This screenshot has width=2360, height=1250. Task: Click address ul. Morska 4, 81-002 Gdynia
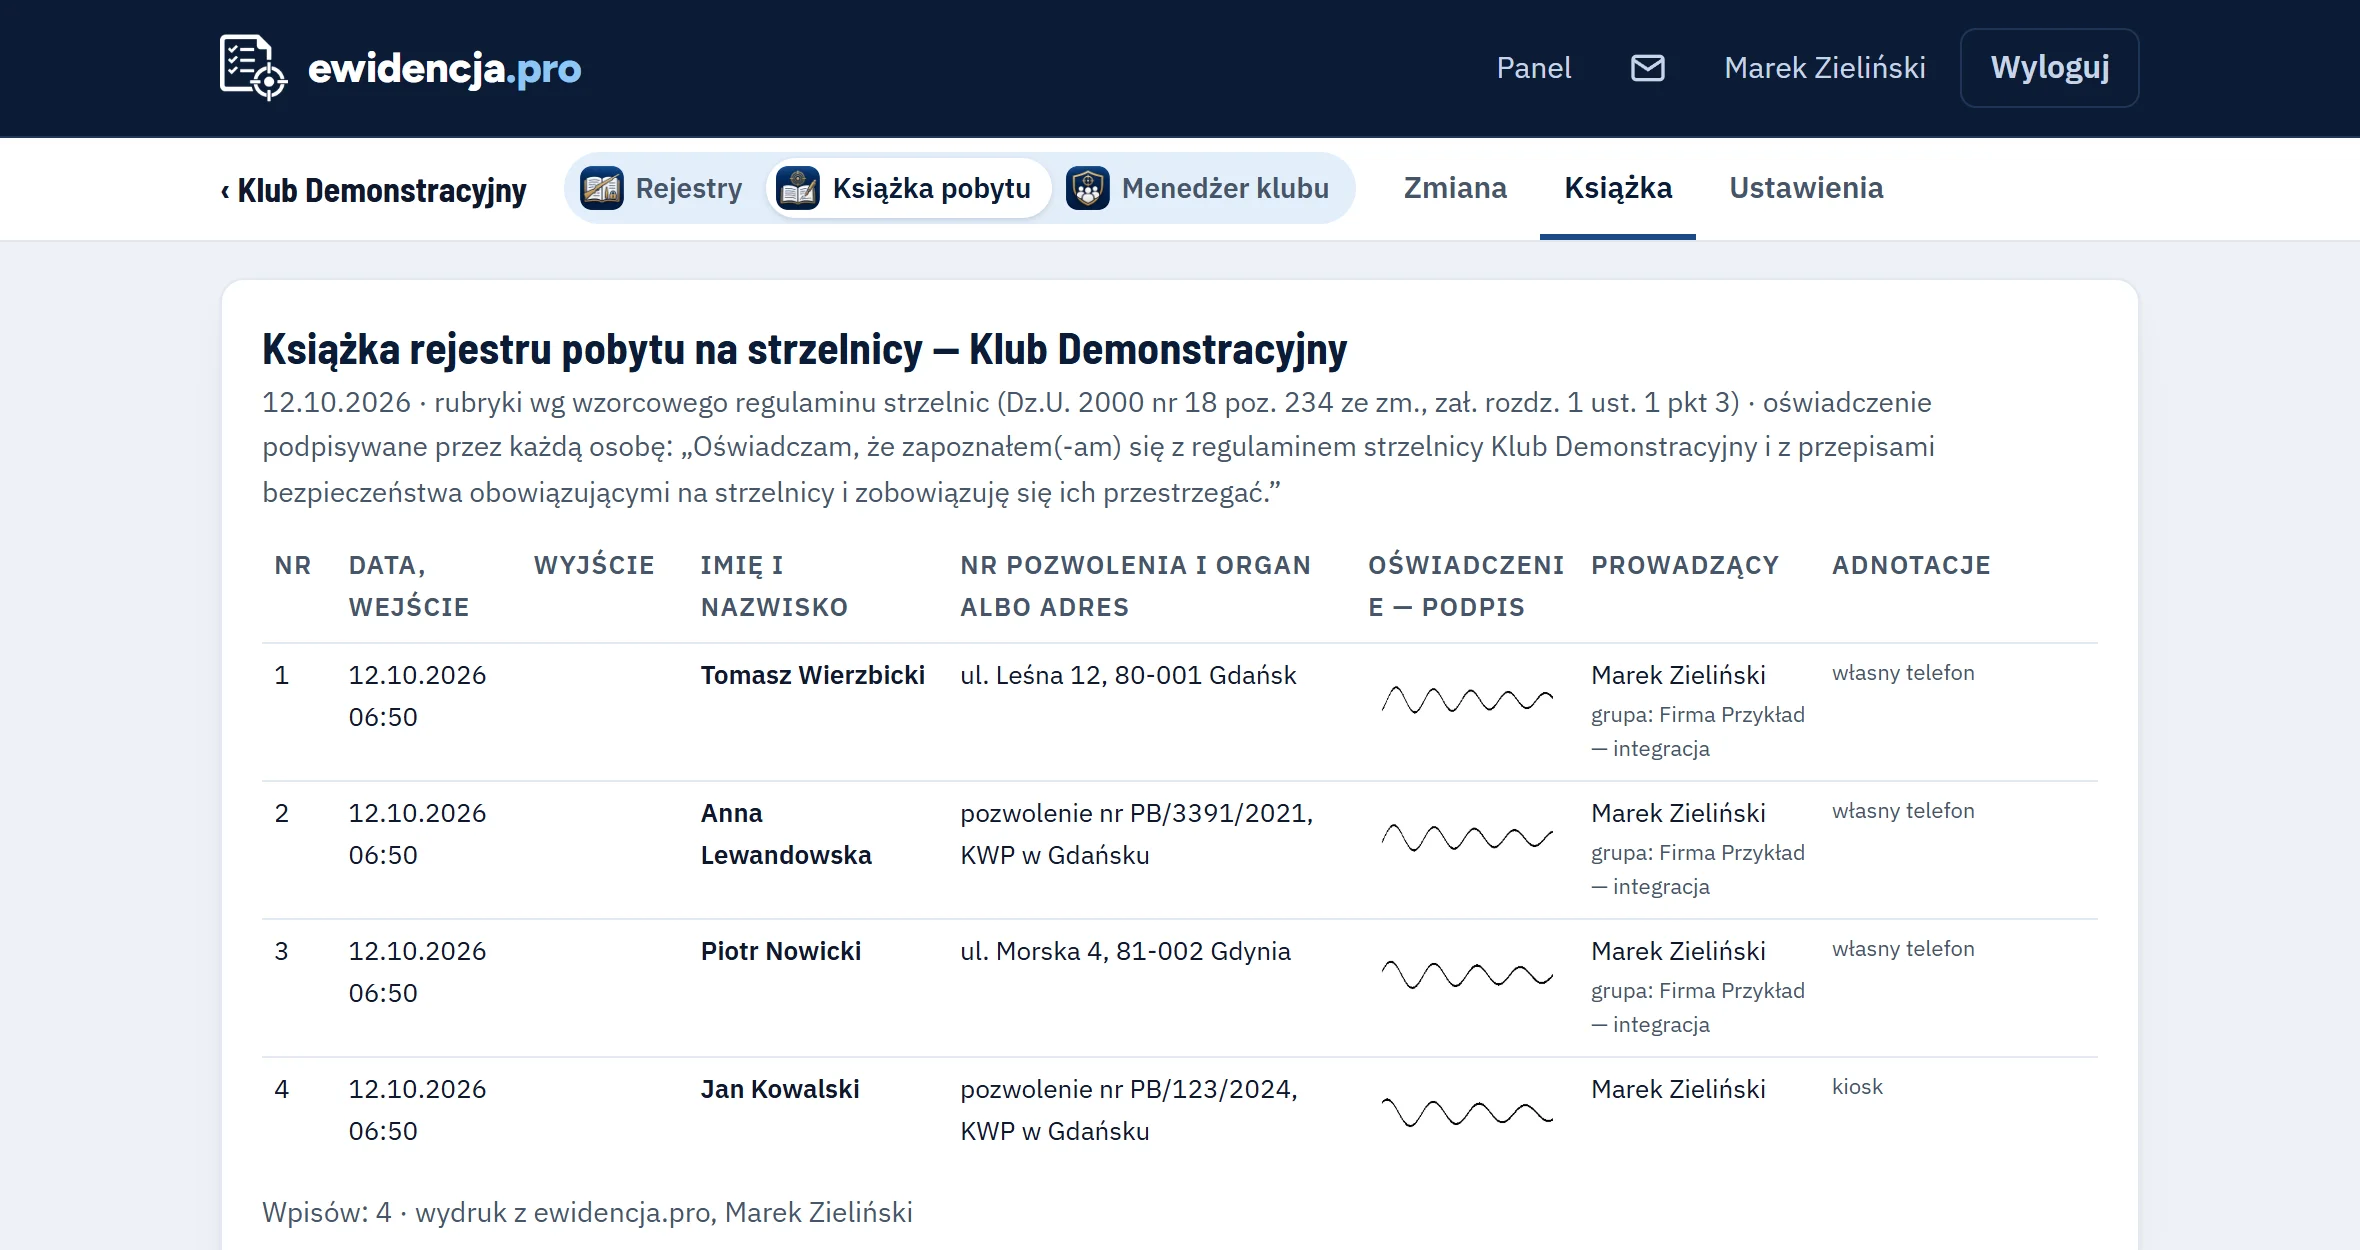pyautogui.click(x=1125, y=951)
